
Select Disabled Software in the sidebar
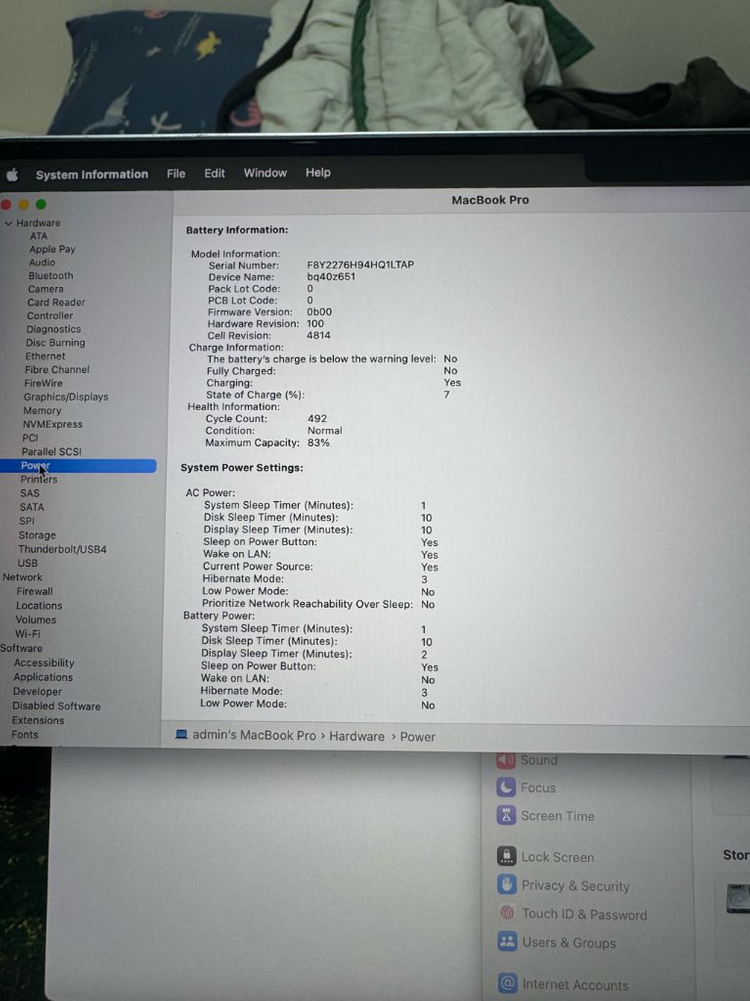point(56,707)
